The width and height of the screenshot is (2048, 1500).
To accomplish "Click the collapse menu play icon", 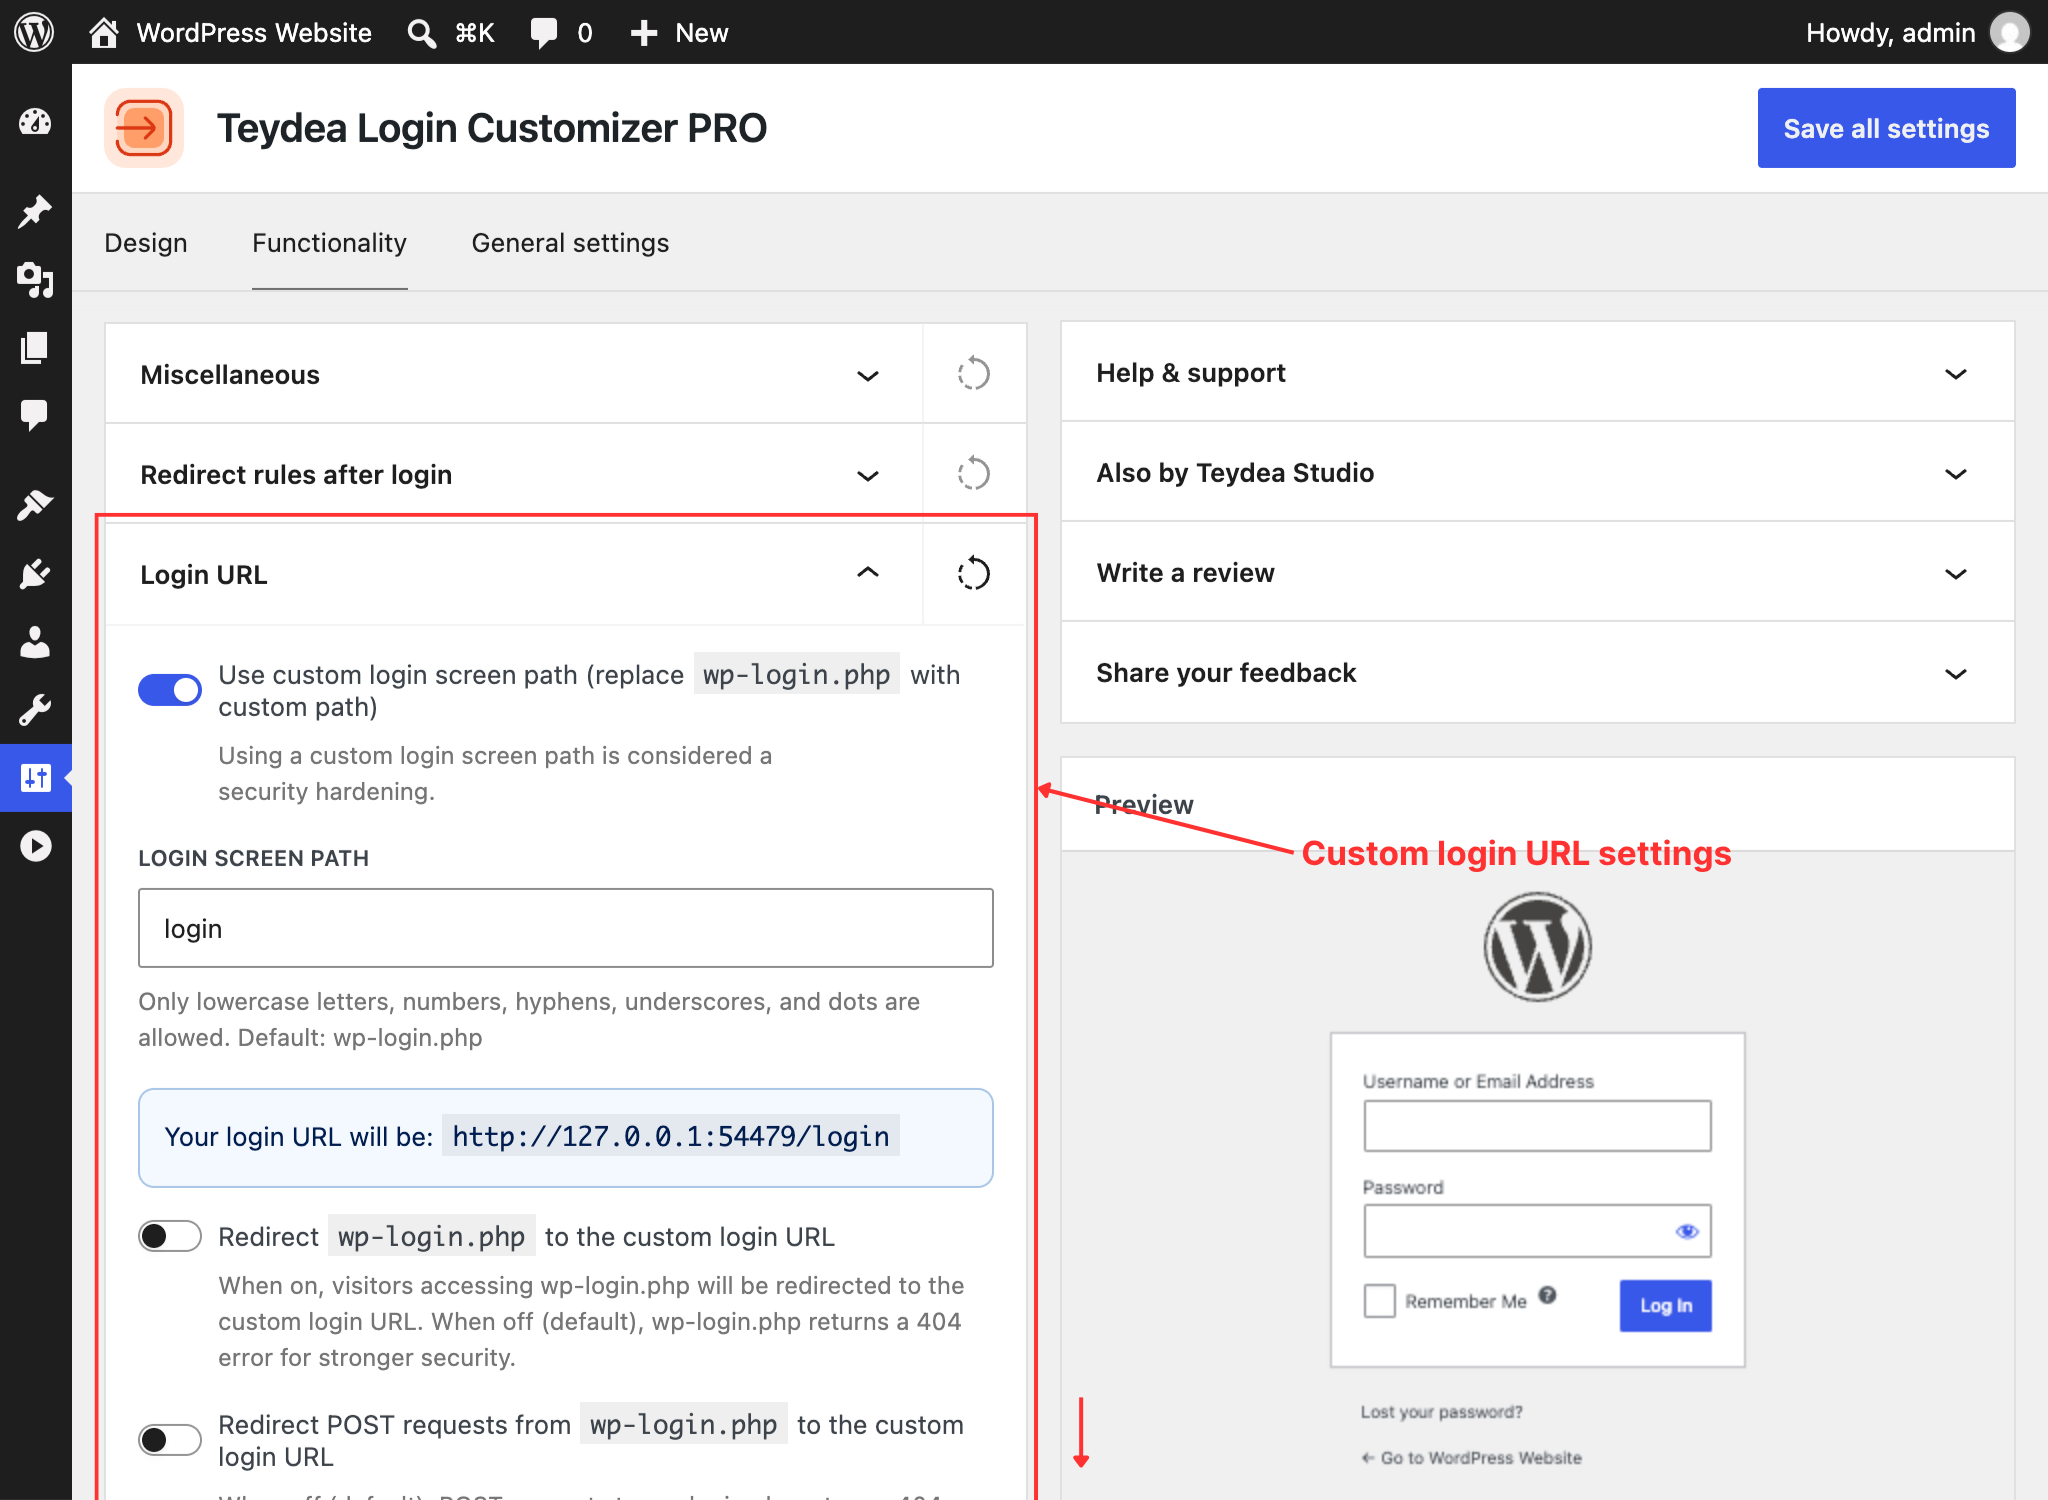I will coord(35,846).
